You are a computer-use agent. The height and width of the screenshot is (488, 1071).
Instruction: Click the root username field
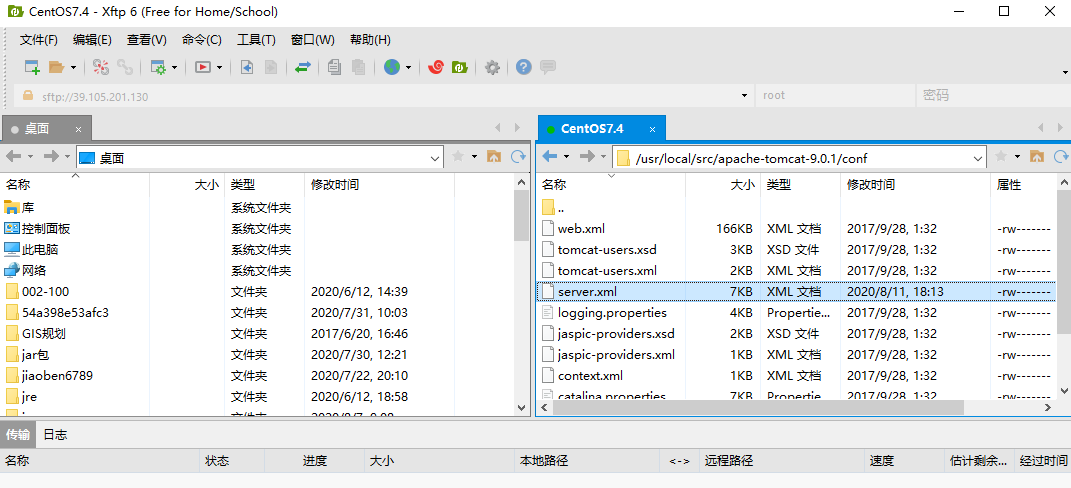click(835, 96)
